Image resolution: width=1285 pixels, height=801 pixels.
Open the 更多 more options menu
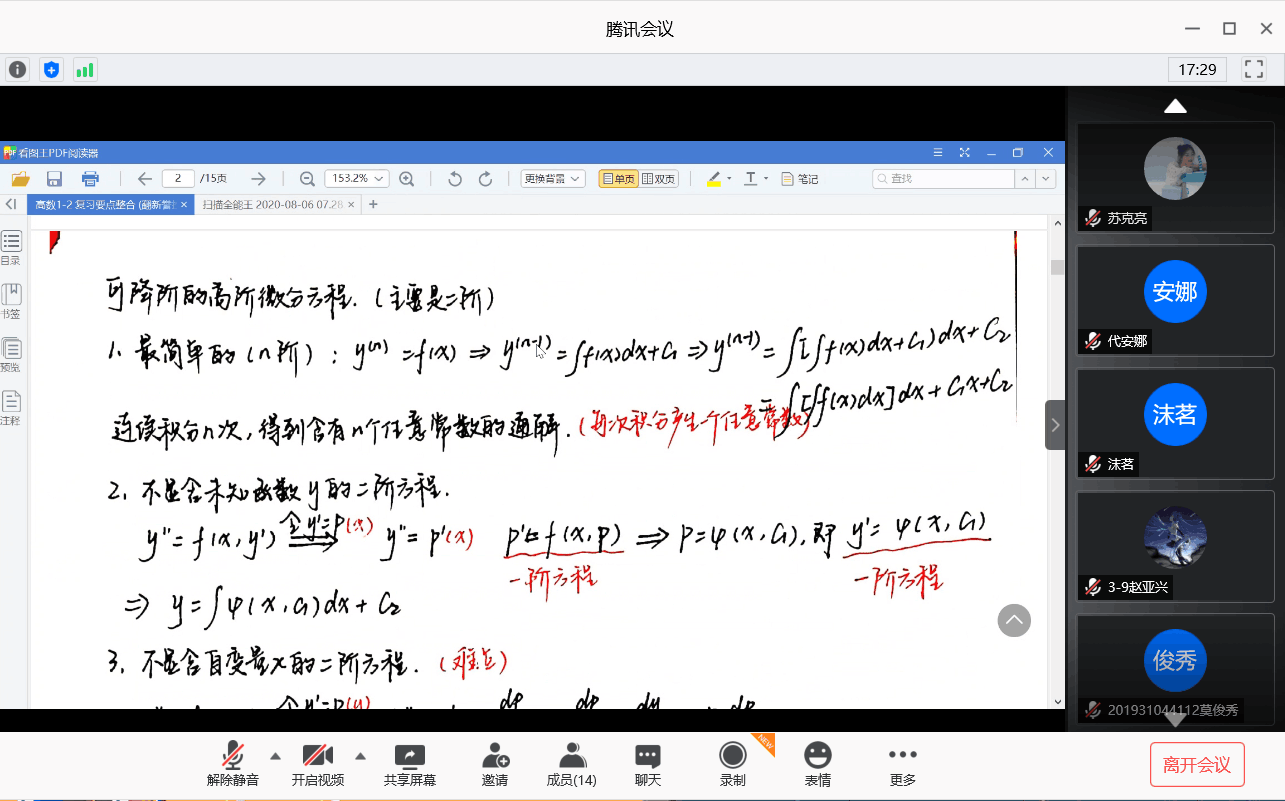(902, 764)
